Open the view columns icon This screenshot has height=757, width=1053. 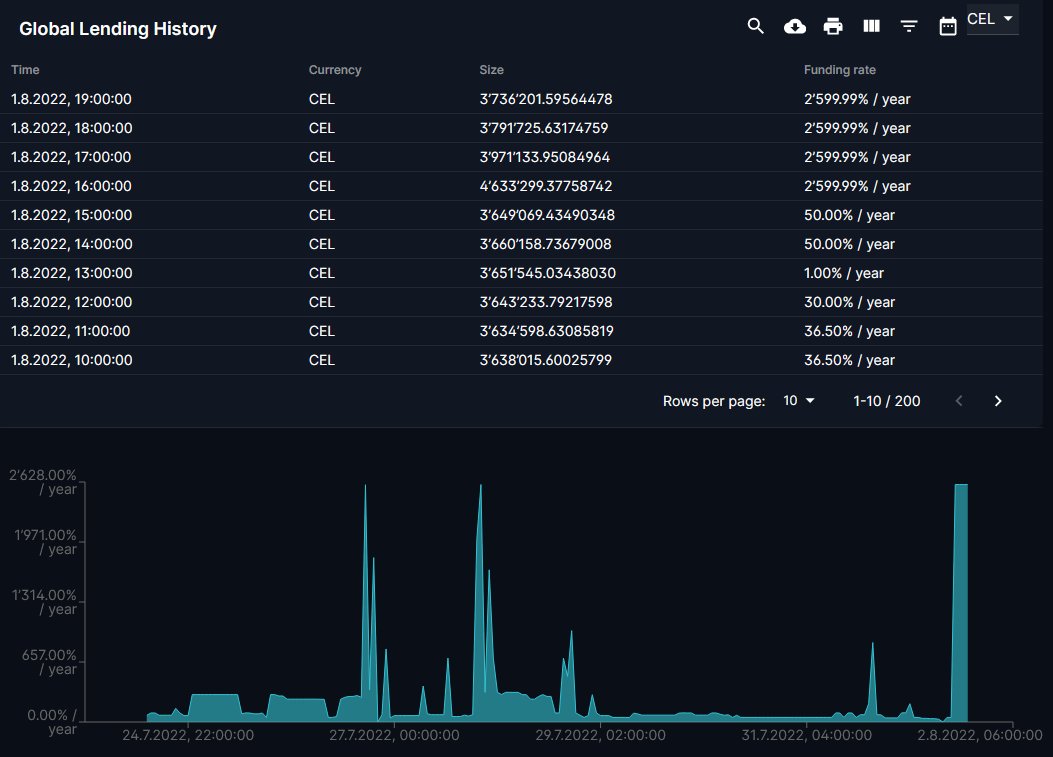point(871,26)
